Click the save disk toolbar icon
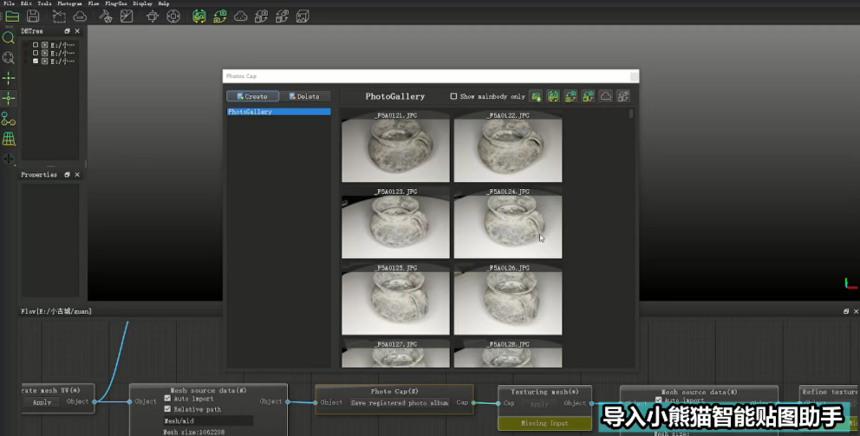Viewport: 860px width, 436px height. [33, 16]
